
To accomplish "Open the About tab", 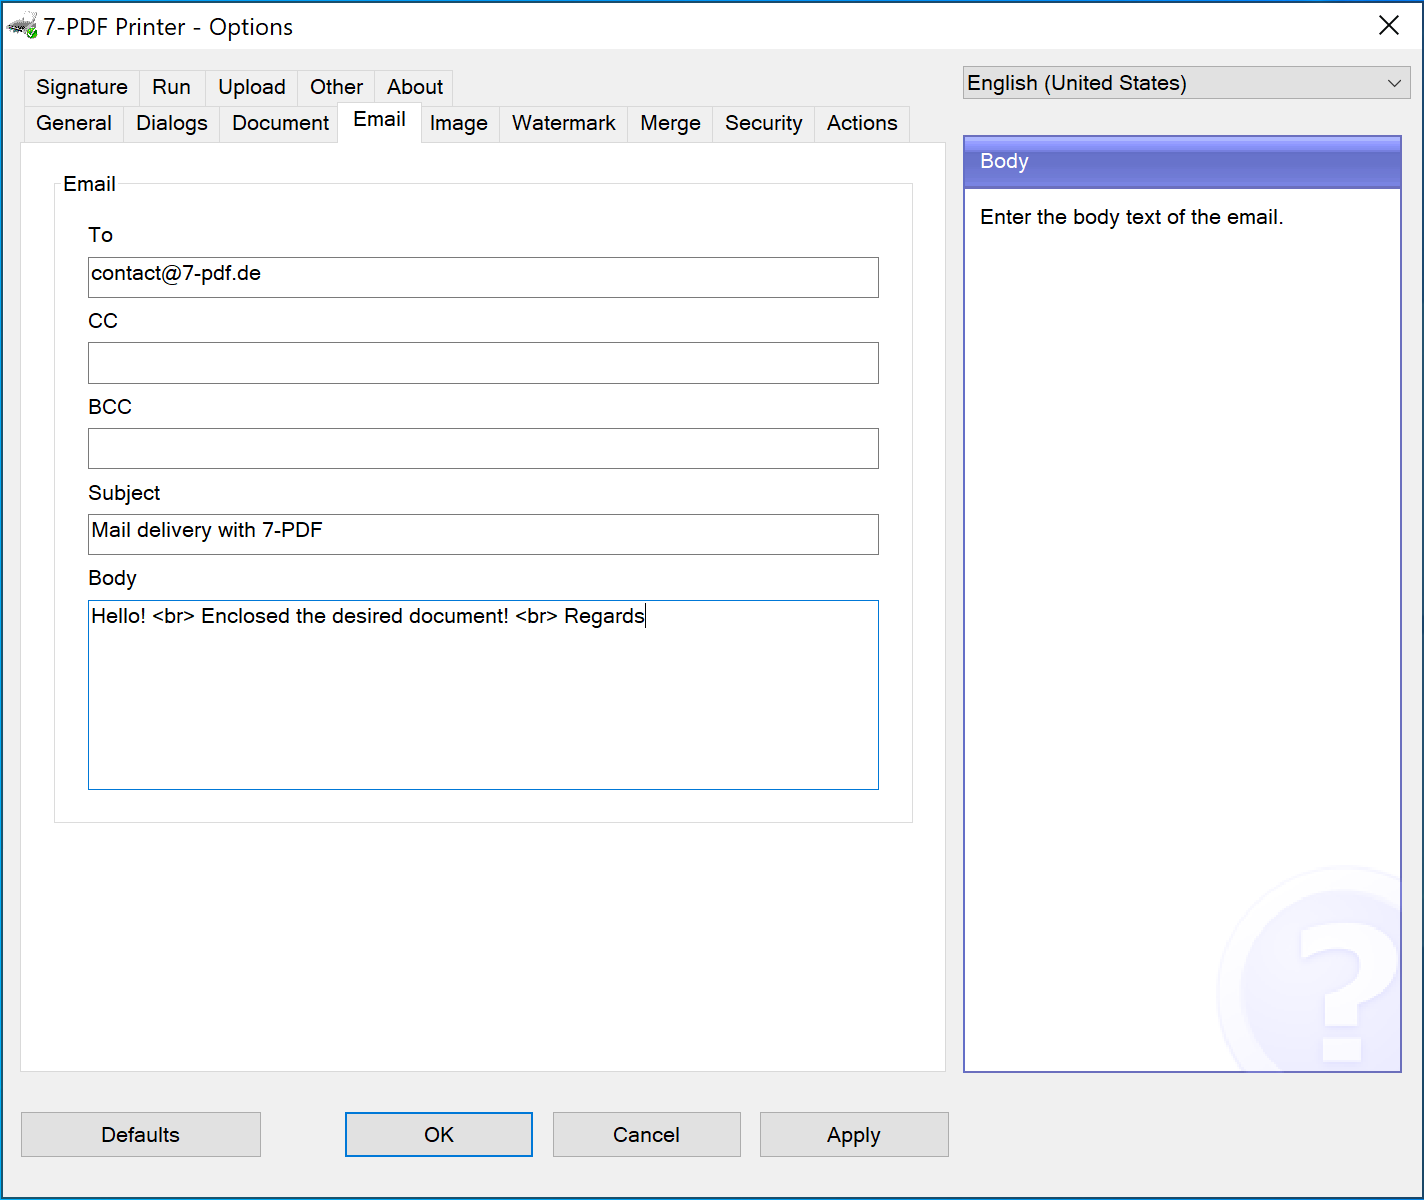I will click(x=415, y=87).
